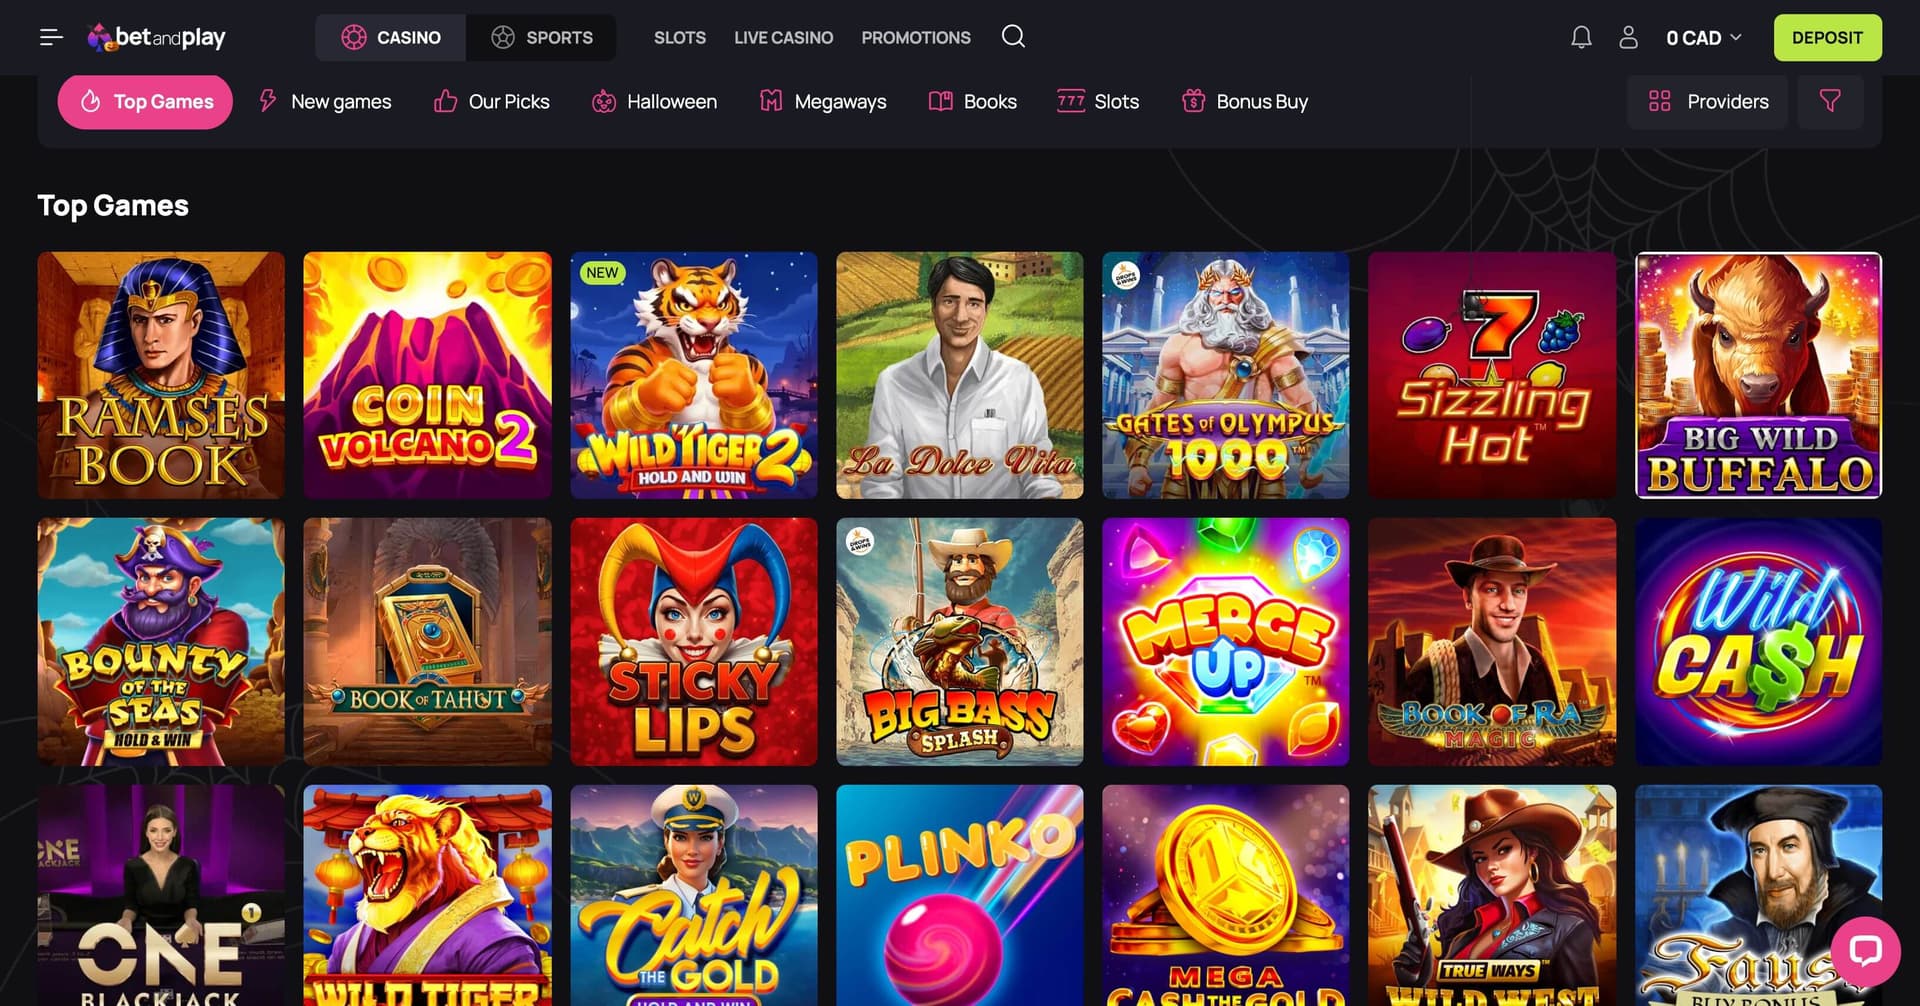Image resolution: width=1920 pixels, height=1006 pixels.
Task: Open the user account profile icon
Action: click(1628, 38)
